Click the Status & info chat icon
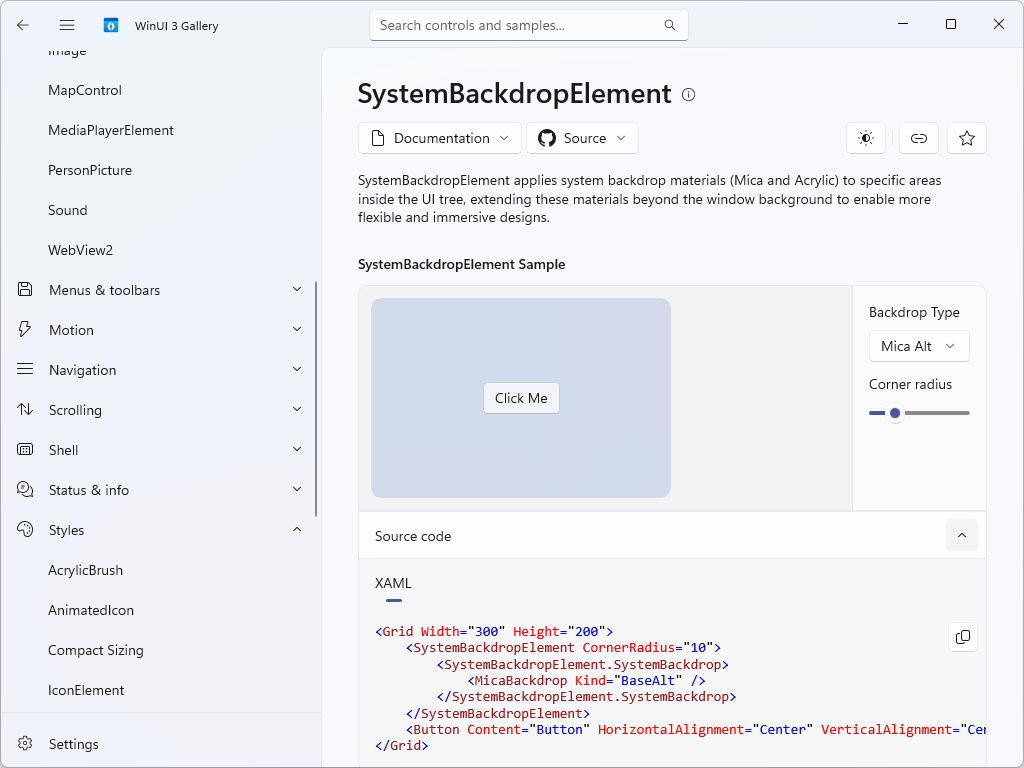 tap(25, 489)
